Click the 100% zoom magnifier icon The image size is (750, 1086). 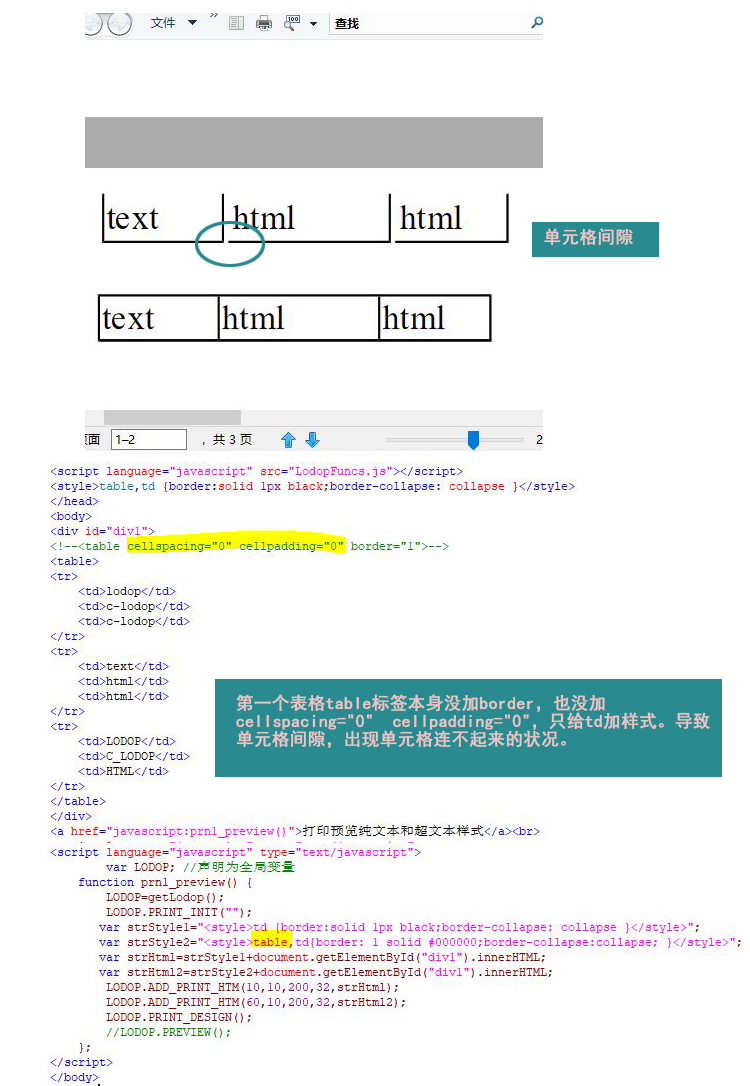tap(292, 23)
